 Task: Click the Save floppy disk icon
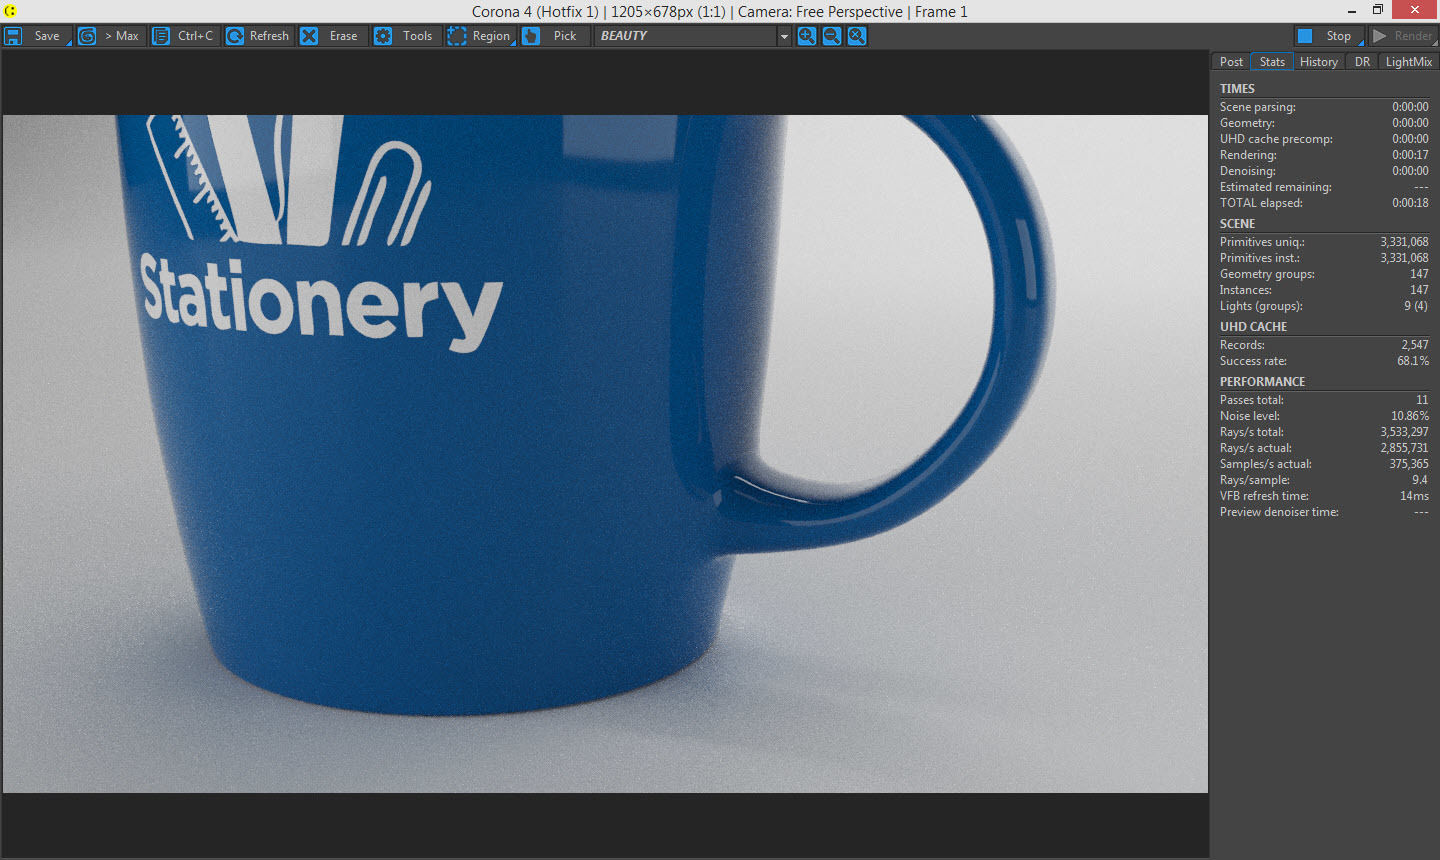pos(13,36)
